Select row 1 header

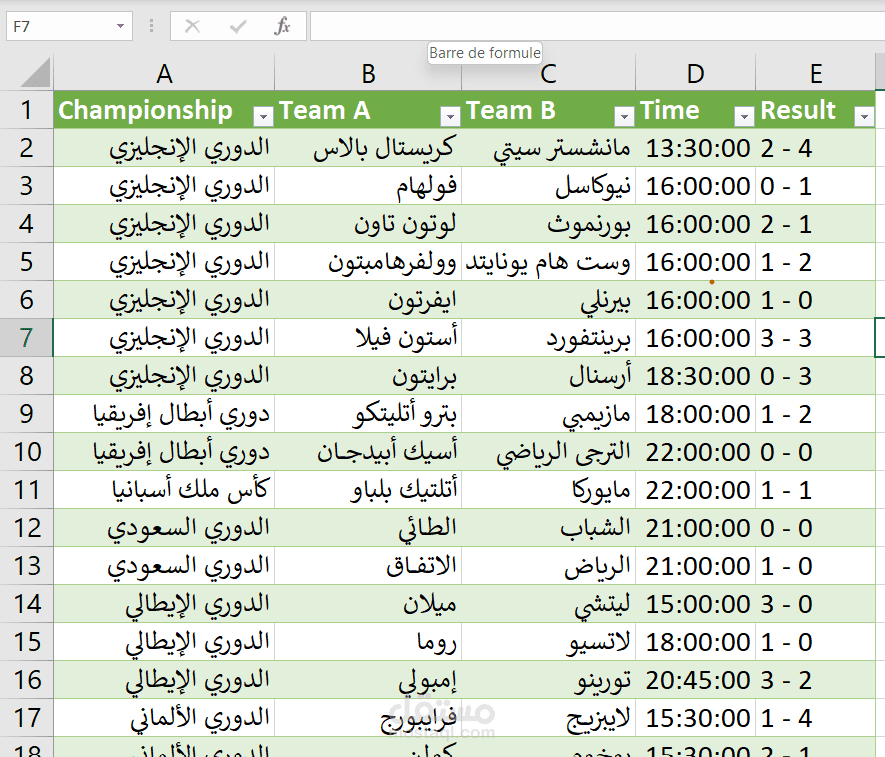(27, 110)
